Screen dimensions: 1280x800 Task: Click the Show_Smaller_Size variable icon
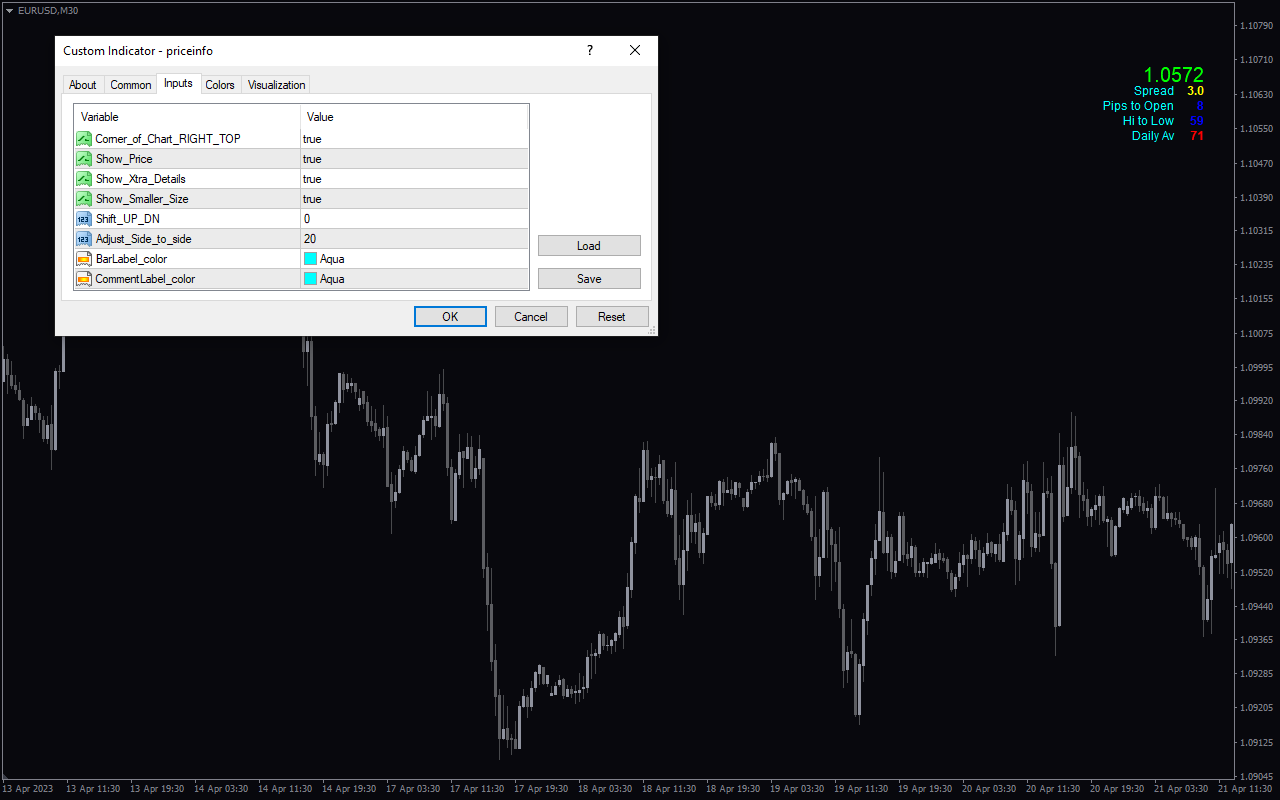(84, 199)
